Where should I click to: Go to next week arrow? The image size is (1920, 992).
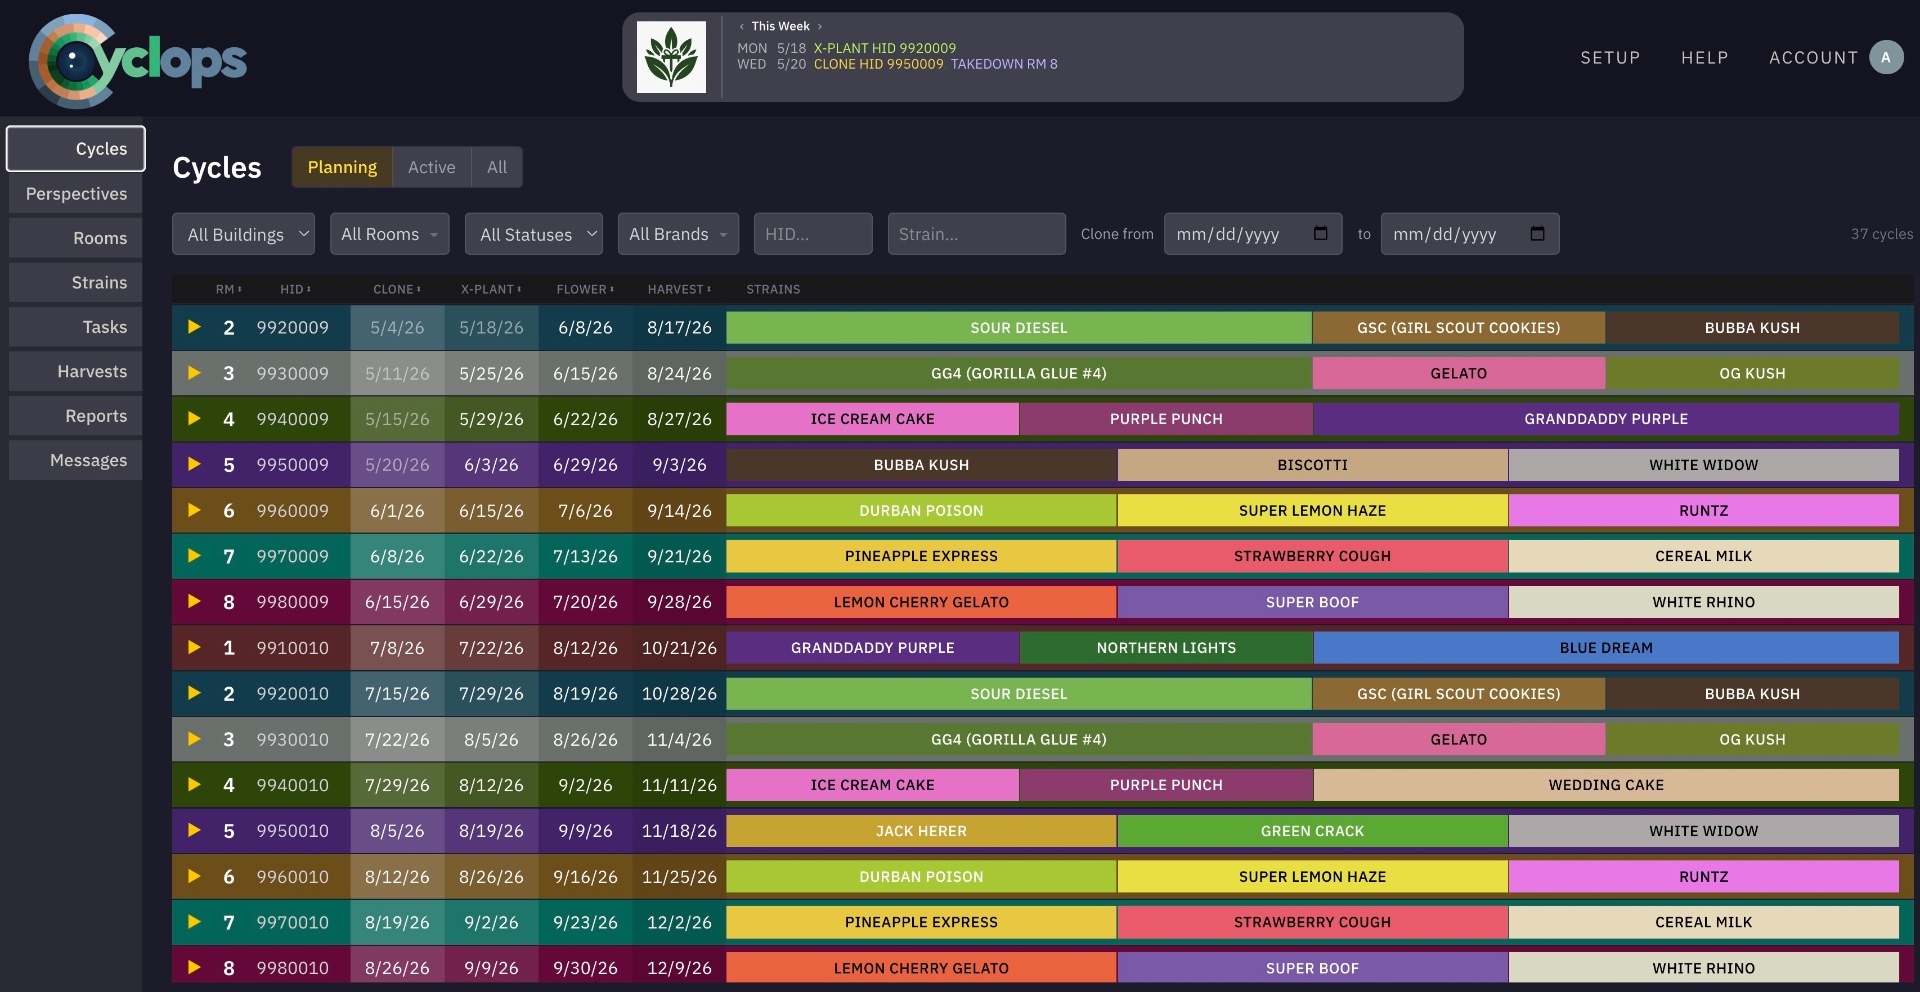coord(820,27)
